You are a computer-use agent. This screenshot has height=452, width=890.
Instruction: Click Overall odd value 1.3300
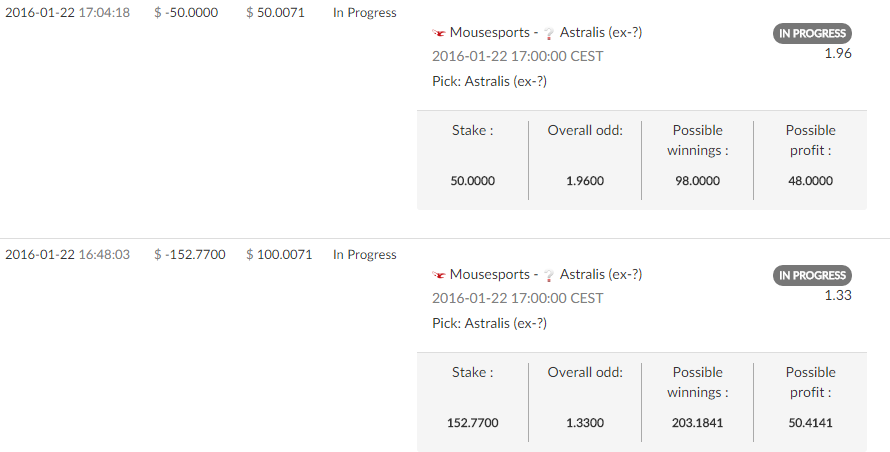click(585, 423)
